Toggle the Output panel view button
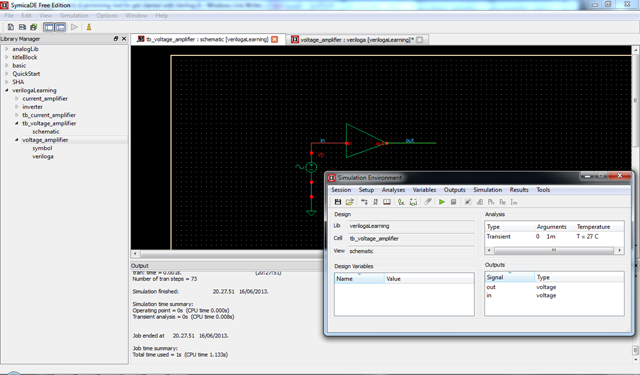Screen dimensions: 640x375 60,27
